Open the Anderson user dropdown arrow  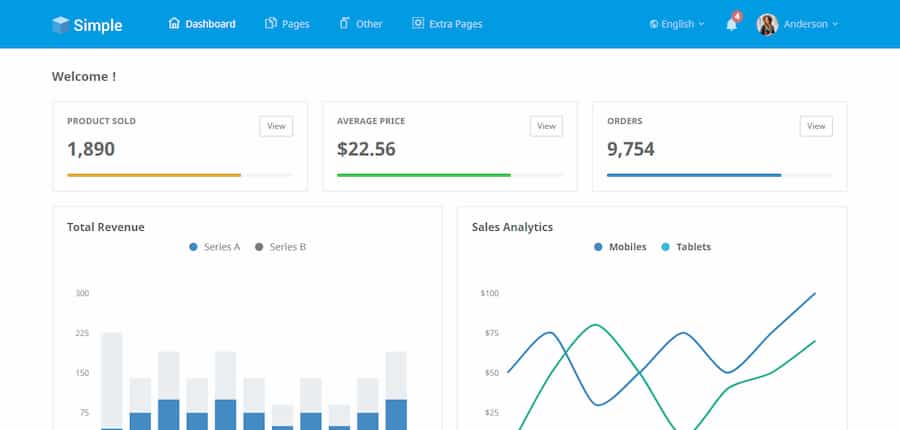[x=835, y=24]
